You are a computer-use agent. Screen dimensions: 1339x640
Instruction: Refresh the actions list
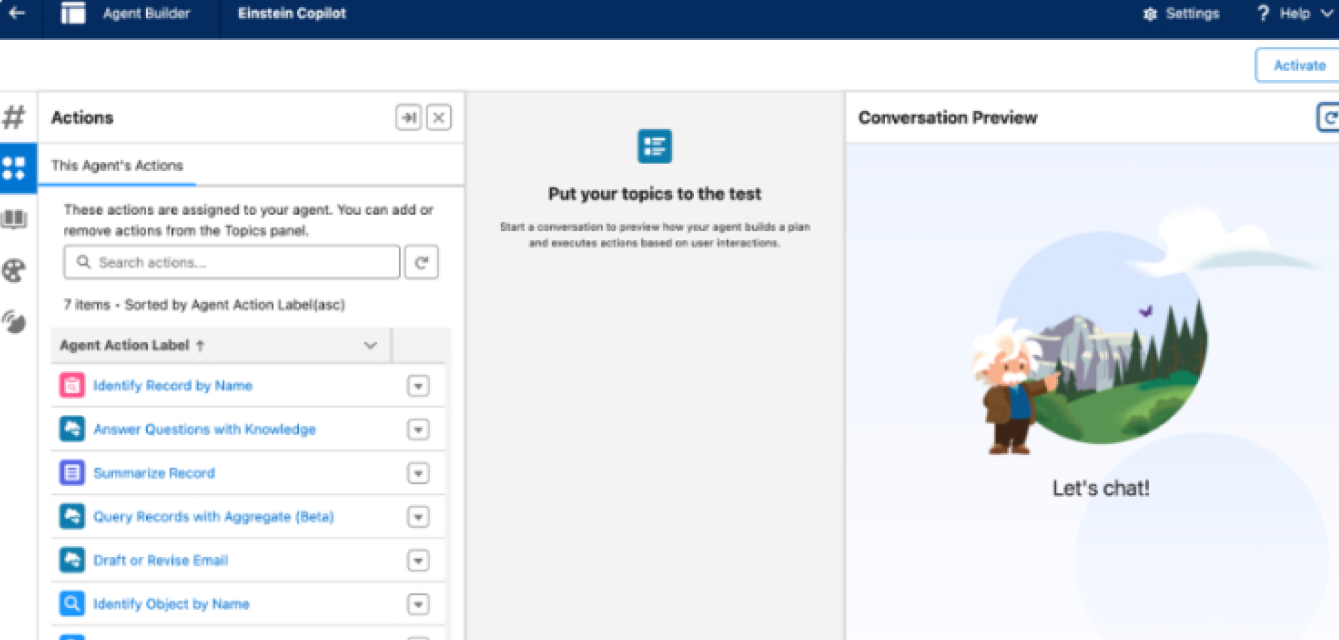click(421, 262)
